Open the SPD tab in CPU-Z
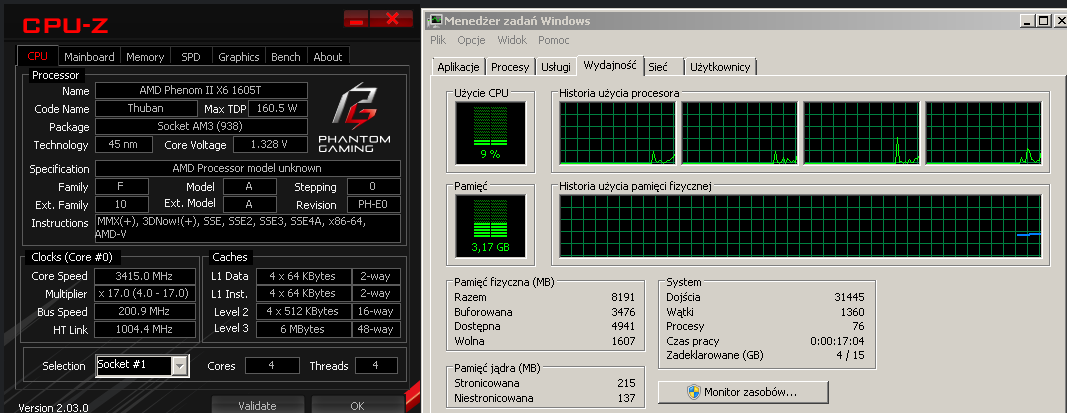 [191, 56]
